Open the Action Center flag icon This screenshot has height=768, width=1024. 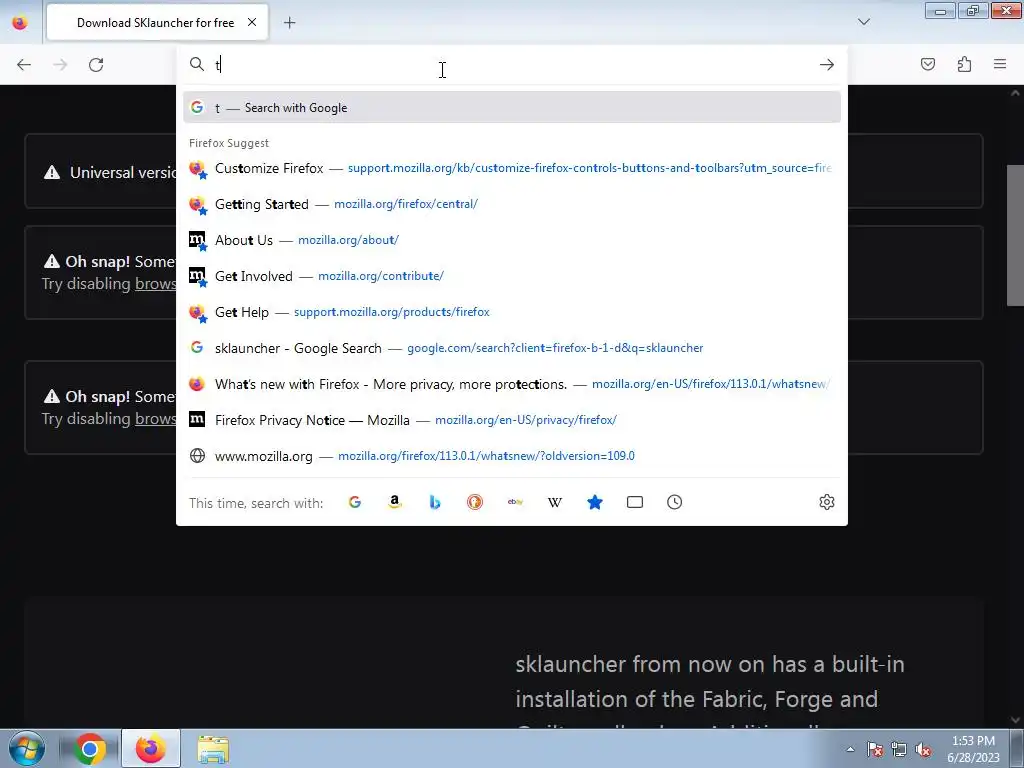coord(875,750)
